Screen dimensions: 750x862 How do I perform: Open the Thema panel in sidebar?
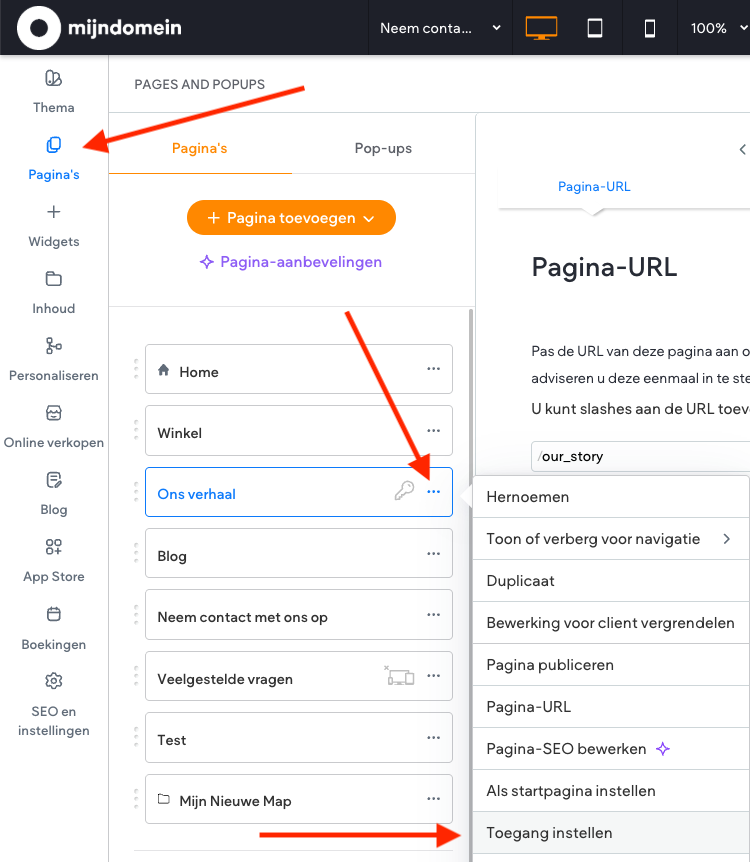tap(54, 90)
